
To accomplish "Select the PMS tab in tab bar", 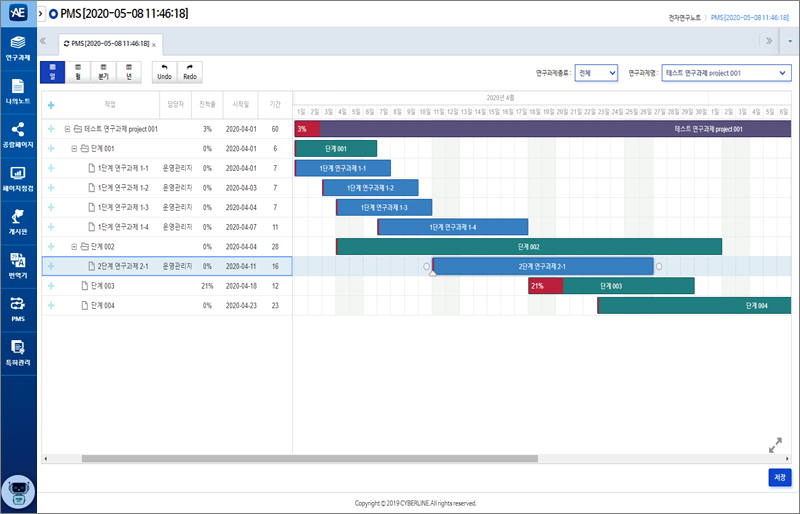I will click(110, 44).
